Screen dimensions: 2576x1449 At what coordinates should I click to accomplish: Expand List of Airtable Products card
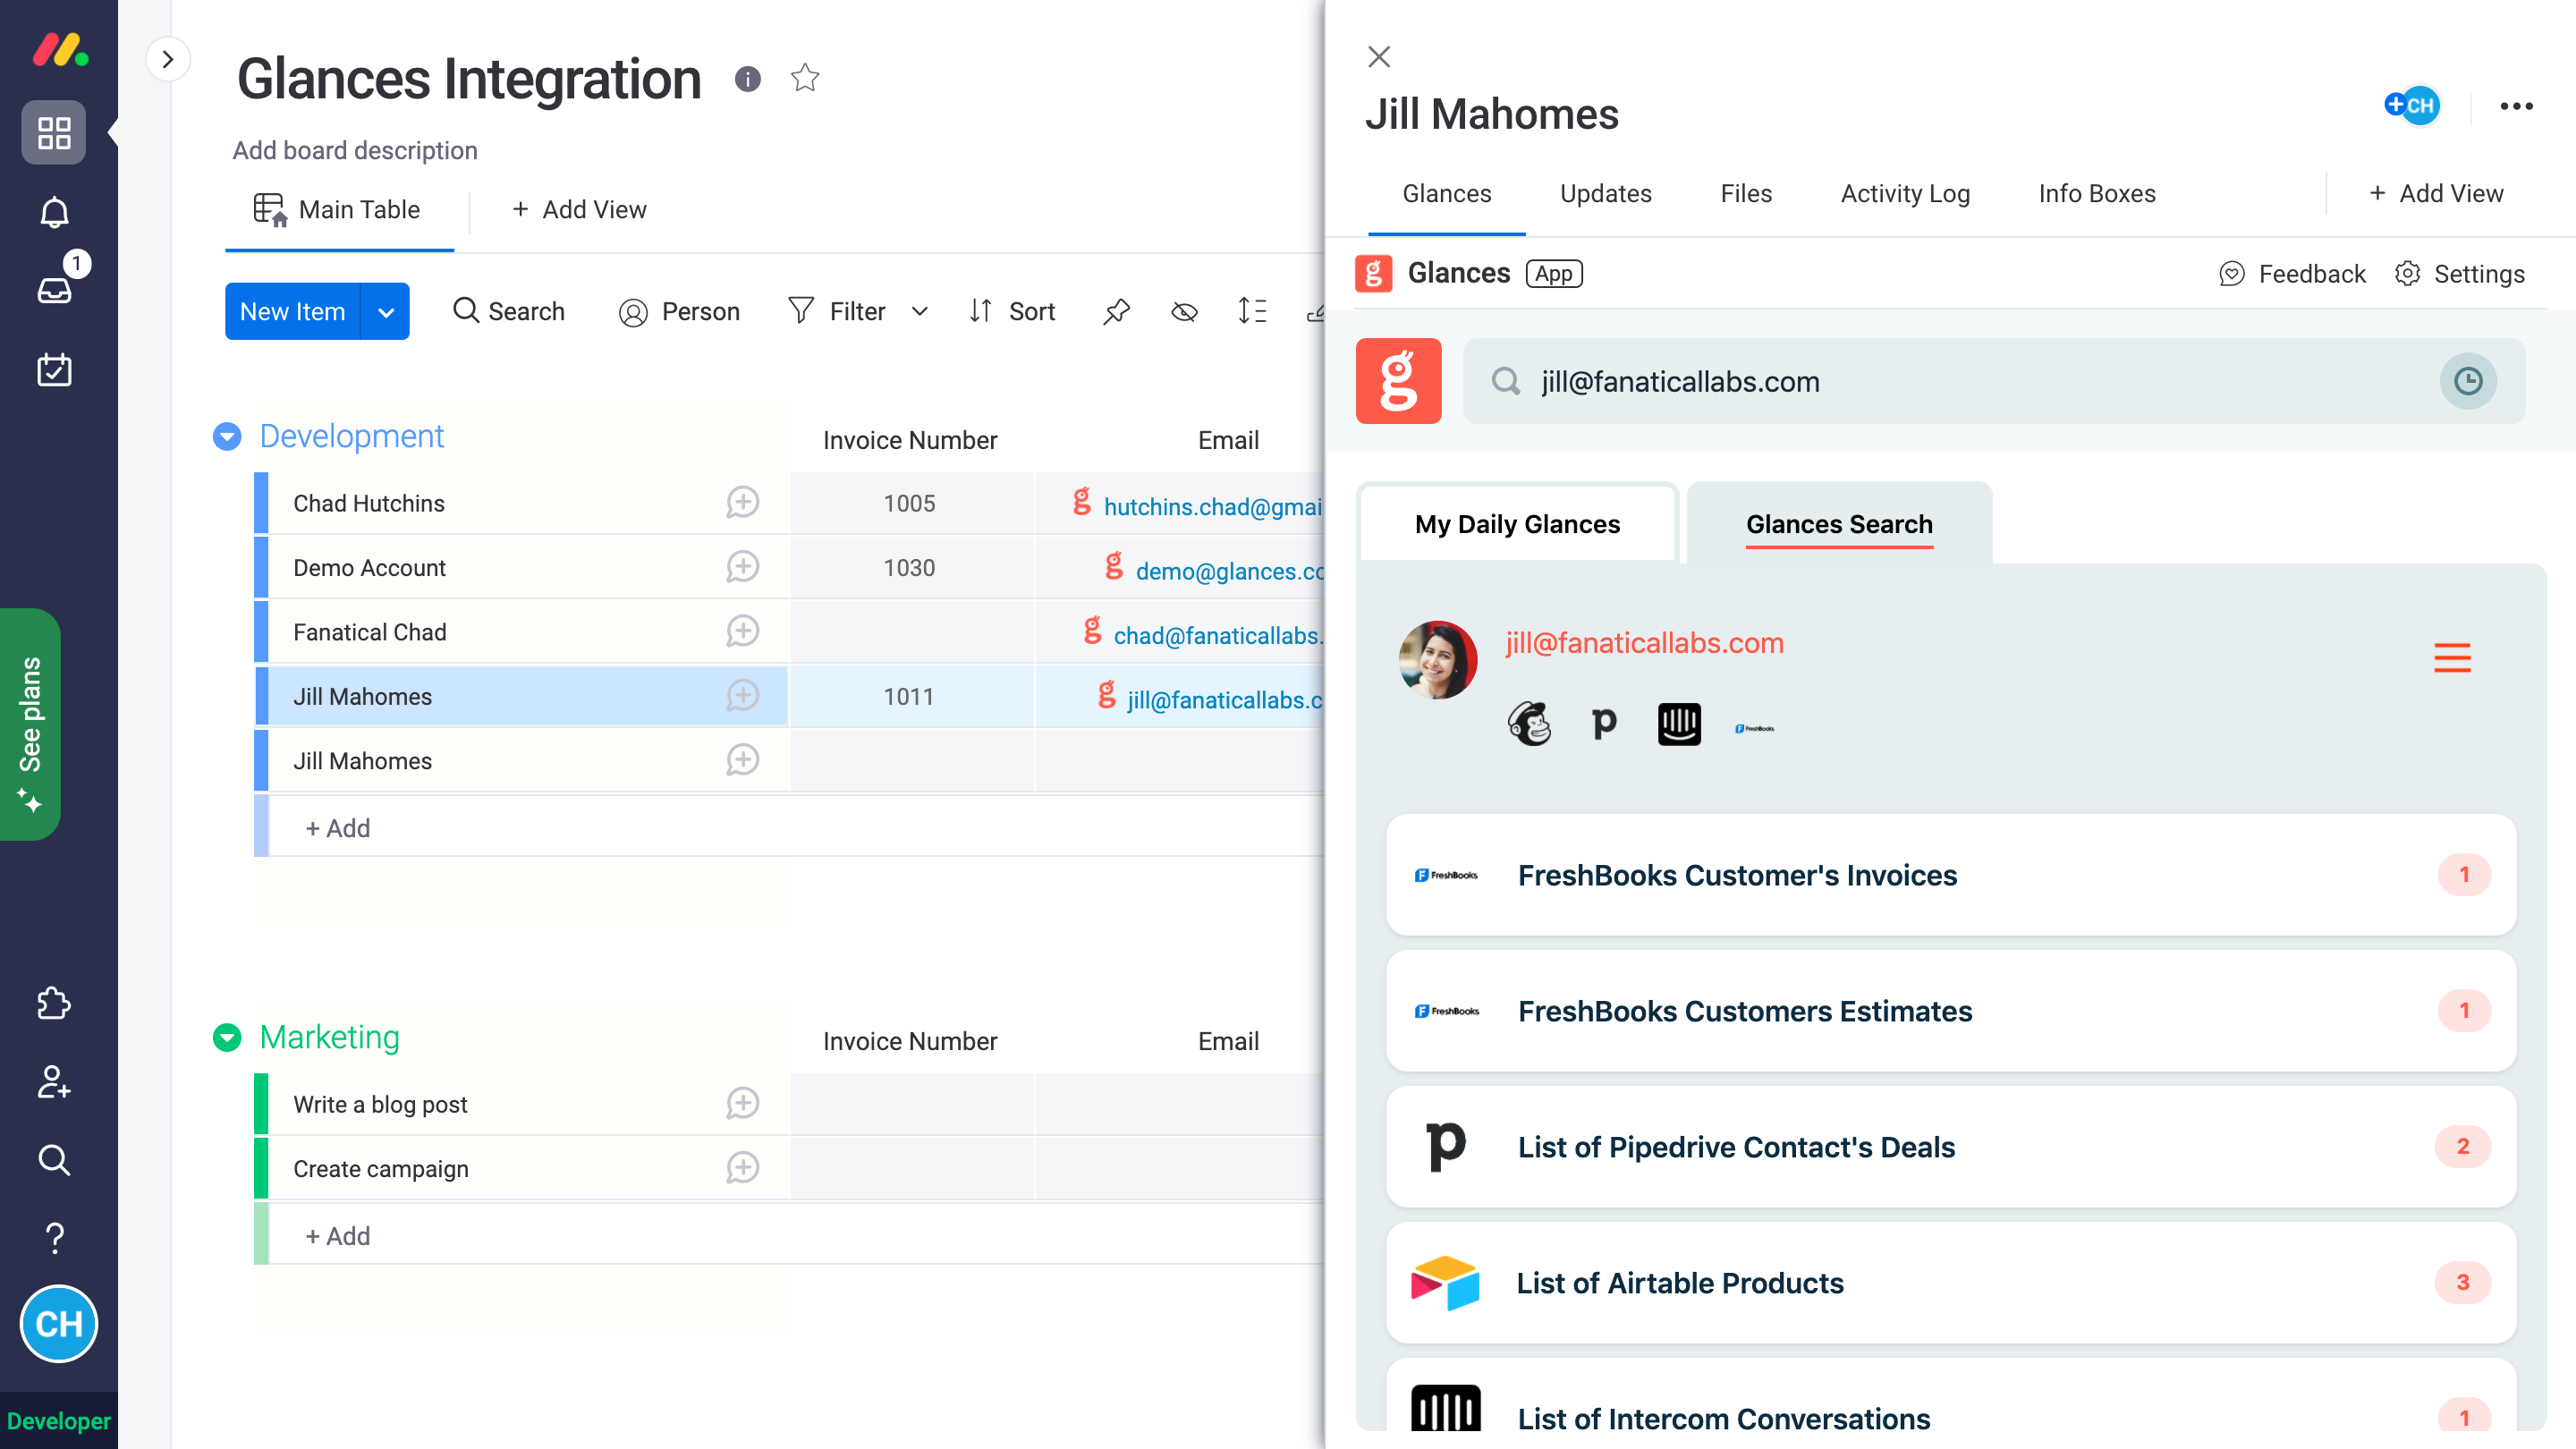coord(1951,1283)
